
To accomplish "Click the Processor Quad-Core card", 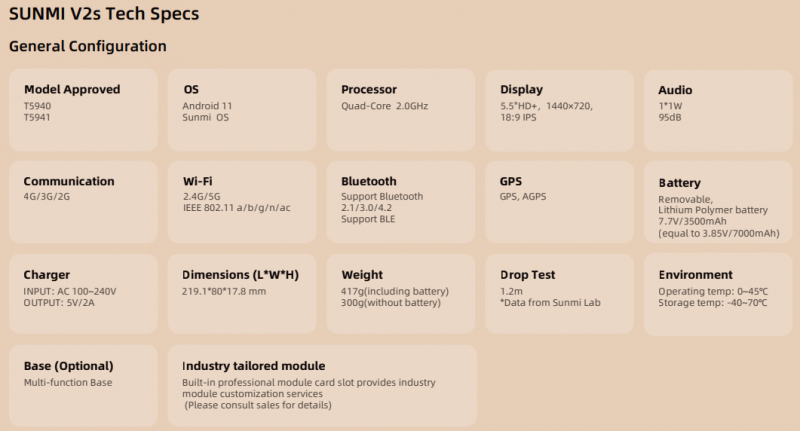I will (401, 110).
